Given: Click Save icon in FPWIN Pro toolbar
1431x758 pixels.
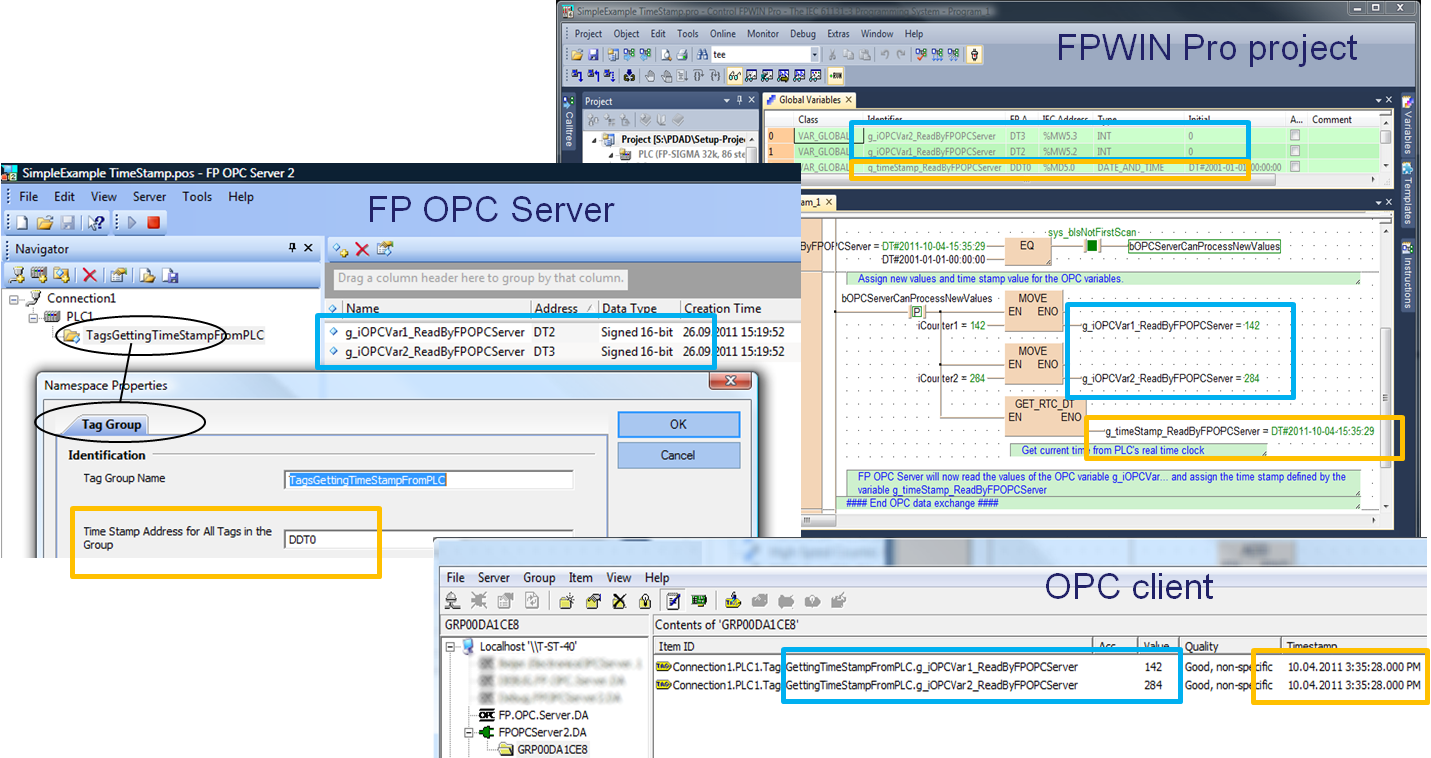Looking at the screenshot, I should (593, 54).
